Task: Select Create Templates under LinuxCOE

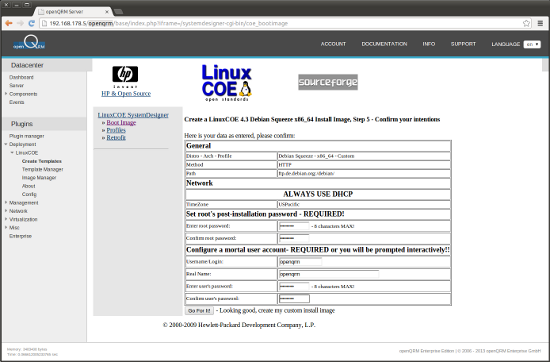Action: 42,161
